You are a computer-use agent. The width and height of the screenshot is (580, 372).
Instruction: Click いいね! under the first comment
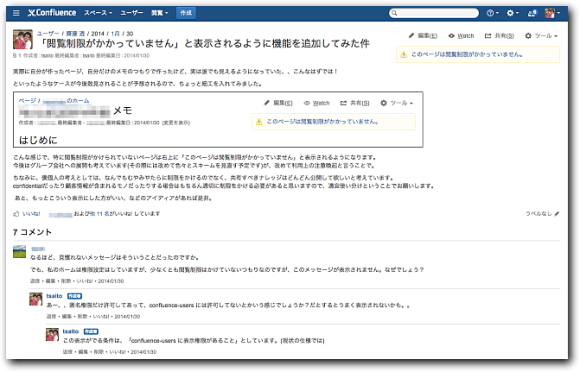pyautogui.click(x=84, y=281)
